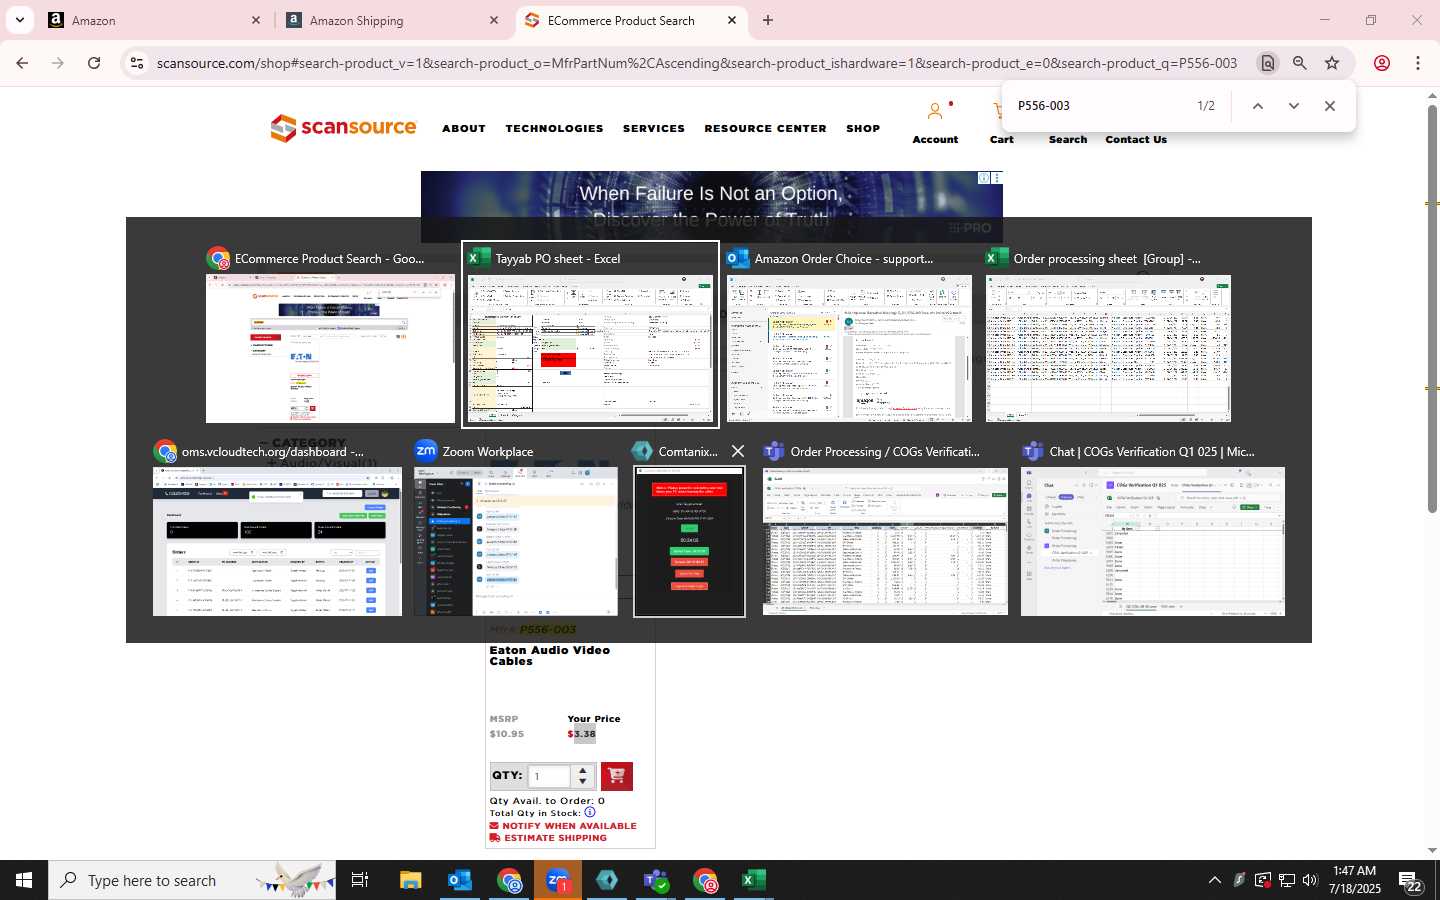Viewport: 1440px width, 900px height.
Task: Close the Comtanix window in switcher
Action: pos(738,452)
